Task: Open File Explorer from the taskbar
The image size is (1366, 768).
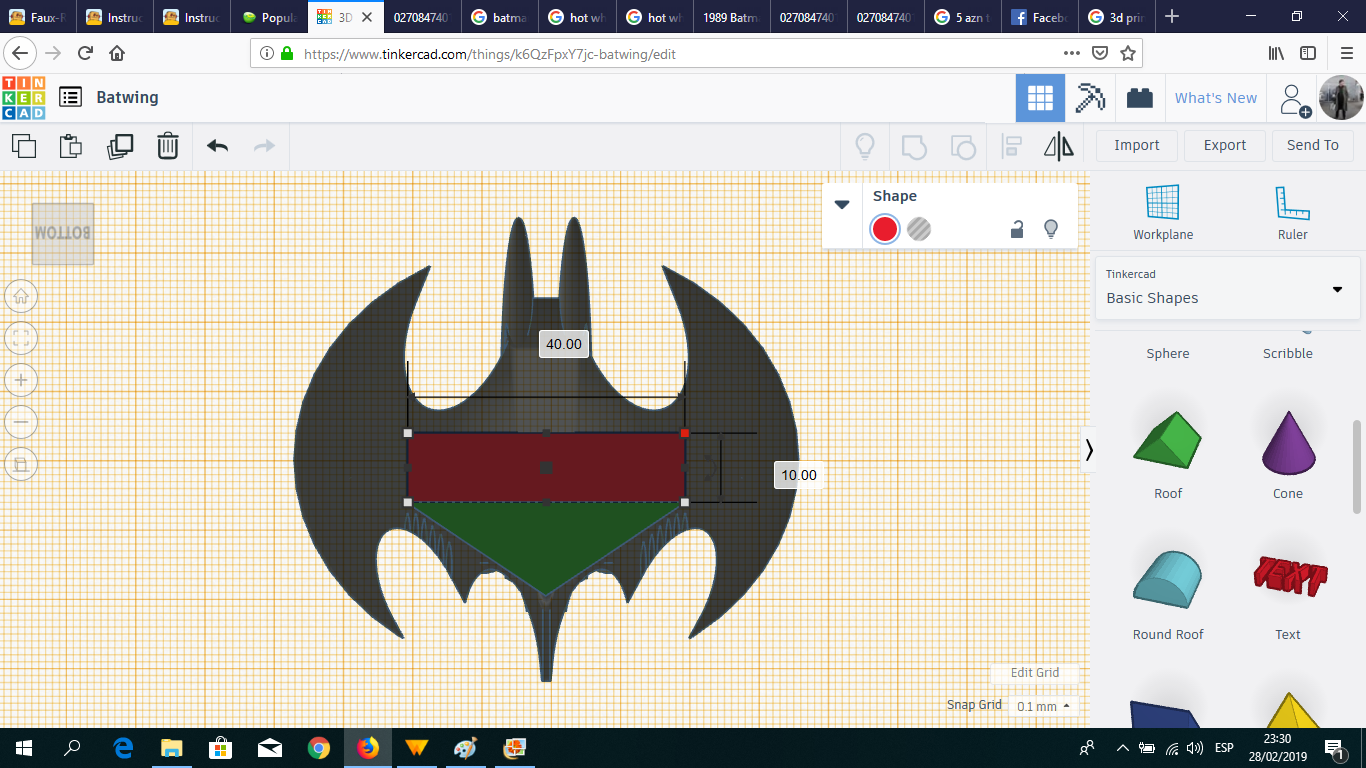Action: coord(172,748)
